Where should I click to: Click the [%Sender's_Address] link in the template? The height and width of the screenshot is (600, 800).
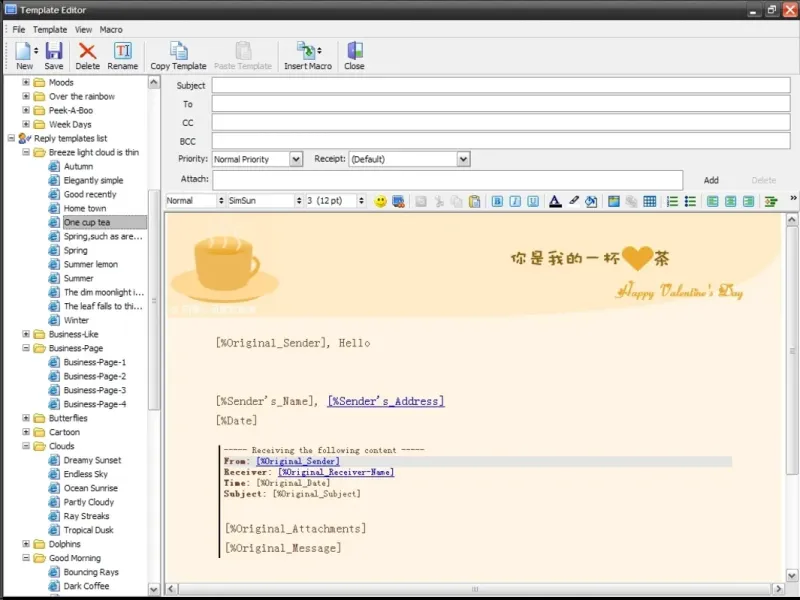point(386,401)
